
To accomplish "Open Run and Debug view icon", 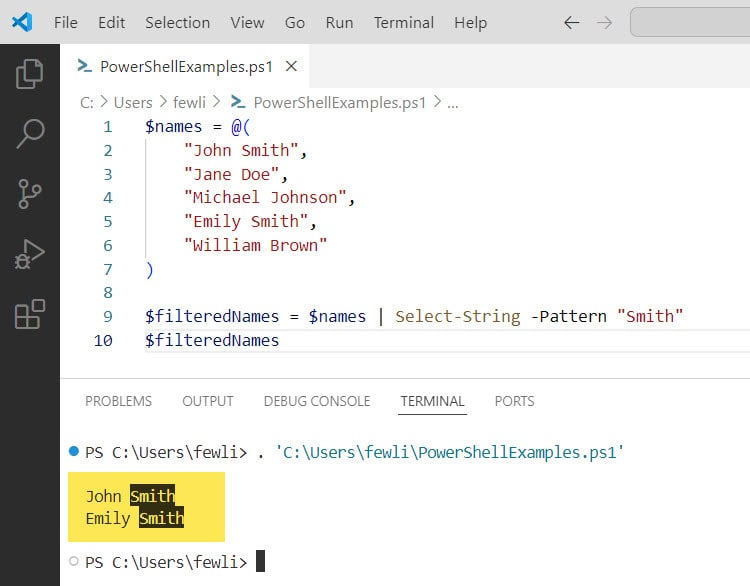I will 30,254.
